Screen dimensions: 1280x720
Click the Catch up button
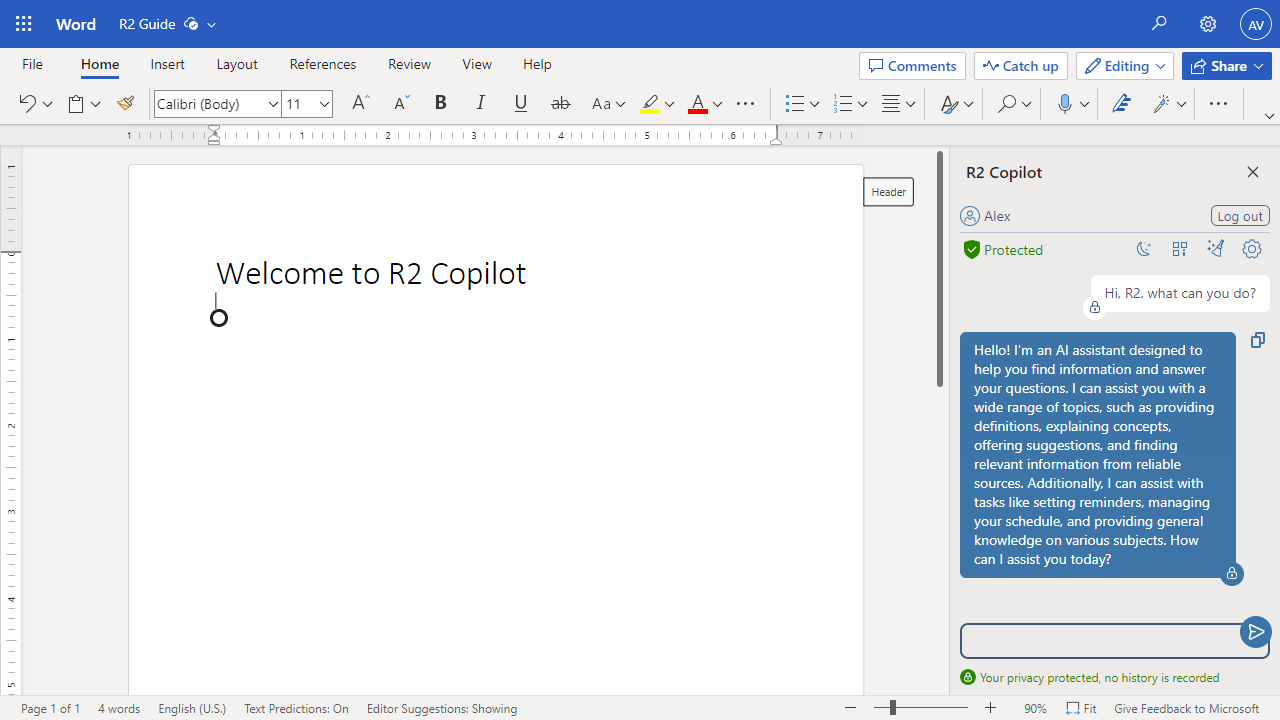point(1021,66)
